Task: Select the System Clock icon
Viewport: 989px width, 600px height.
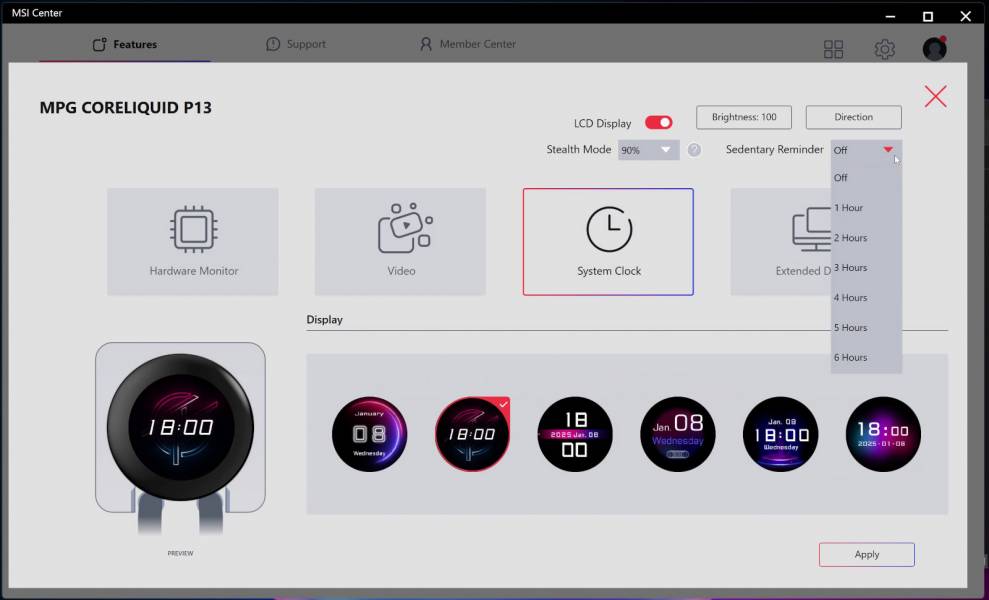Action: pyautogui.click(x=608, y=229)
